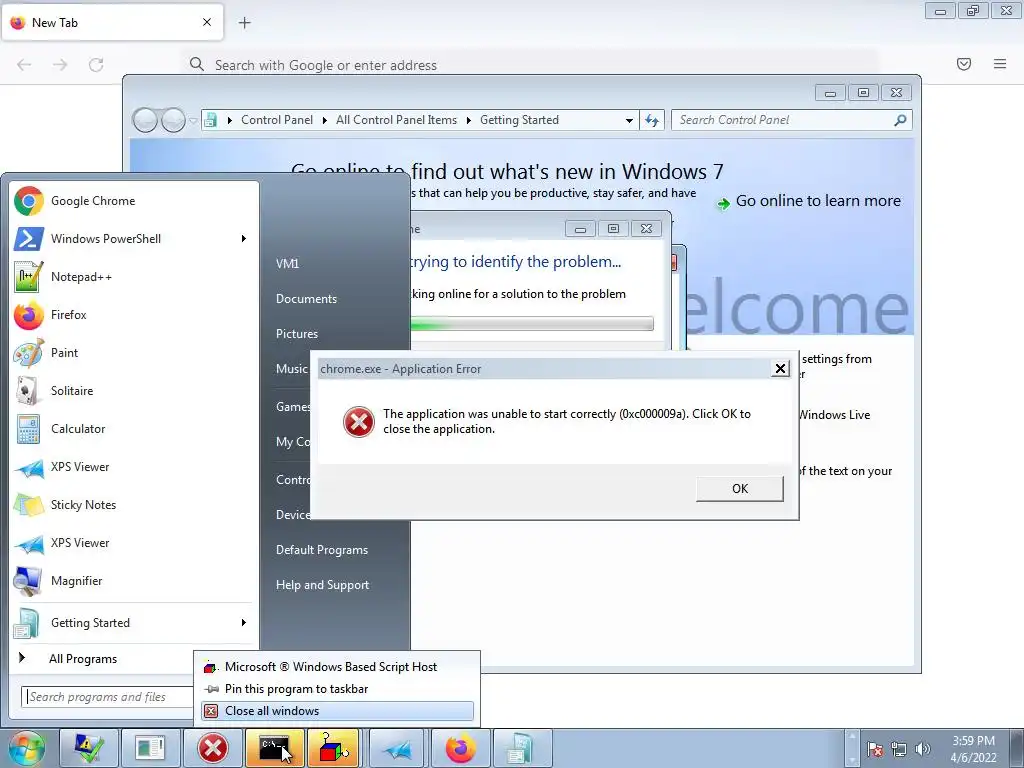1024x768 pixels.
Task: Open Windows Script Host taskbar button
Action: tap(334, 748)
